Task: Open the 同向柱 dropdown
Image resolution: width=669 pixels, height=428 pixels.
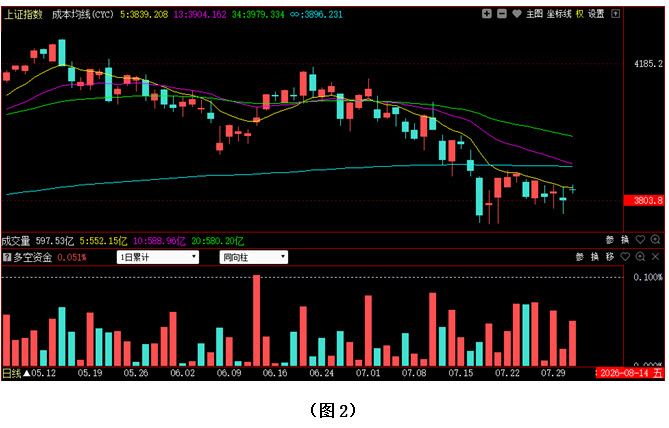Action: point(253,257)
